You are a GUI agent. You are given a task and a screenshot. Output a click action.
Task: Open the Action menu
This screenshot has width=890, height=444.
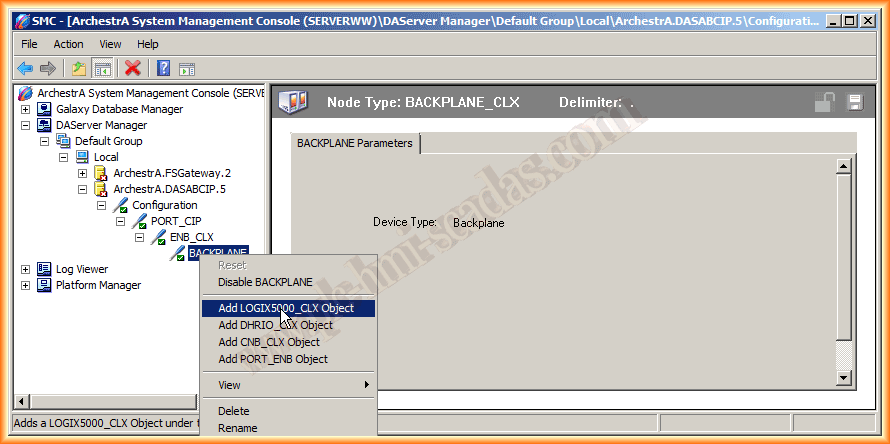pyautogui.click(x=69, y=44)
